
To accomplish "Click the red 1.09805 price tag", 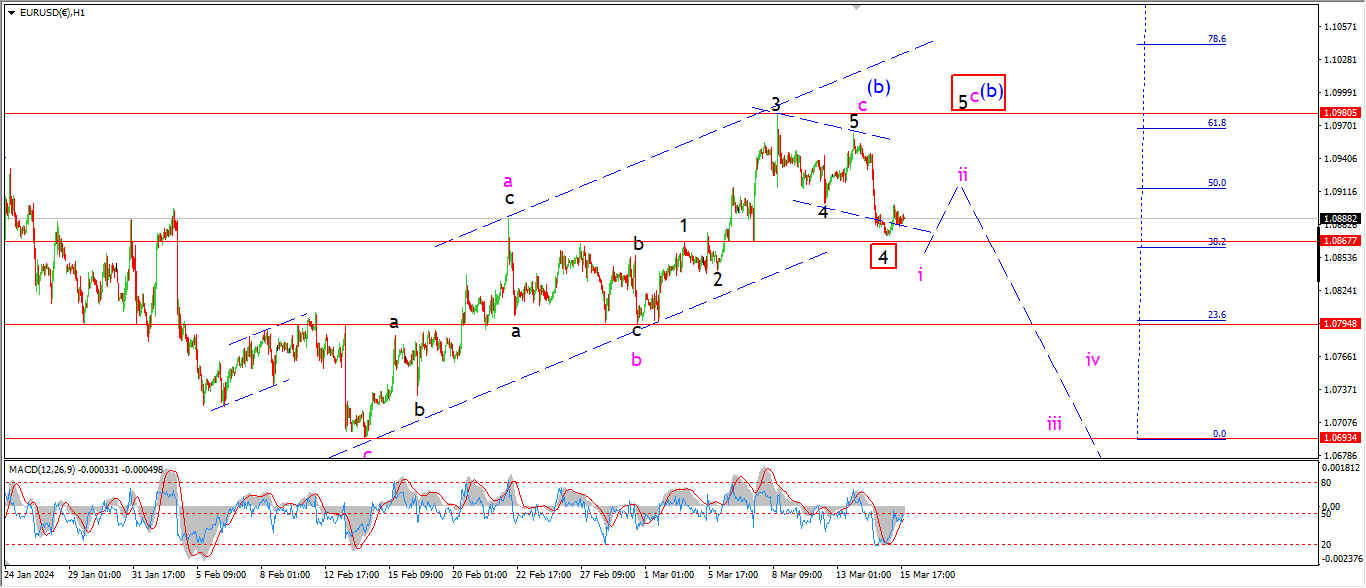I will coord(1340,113).
